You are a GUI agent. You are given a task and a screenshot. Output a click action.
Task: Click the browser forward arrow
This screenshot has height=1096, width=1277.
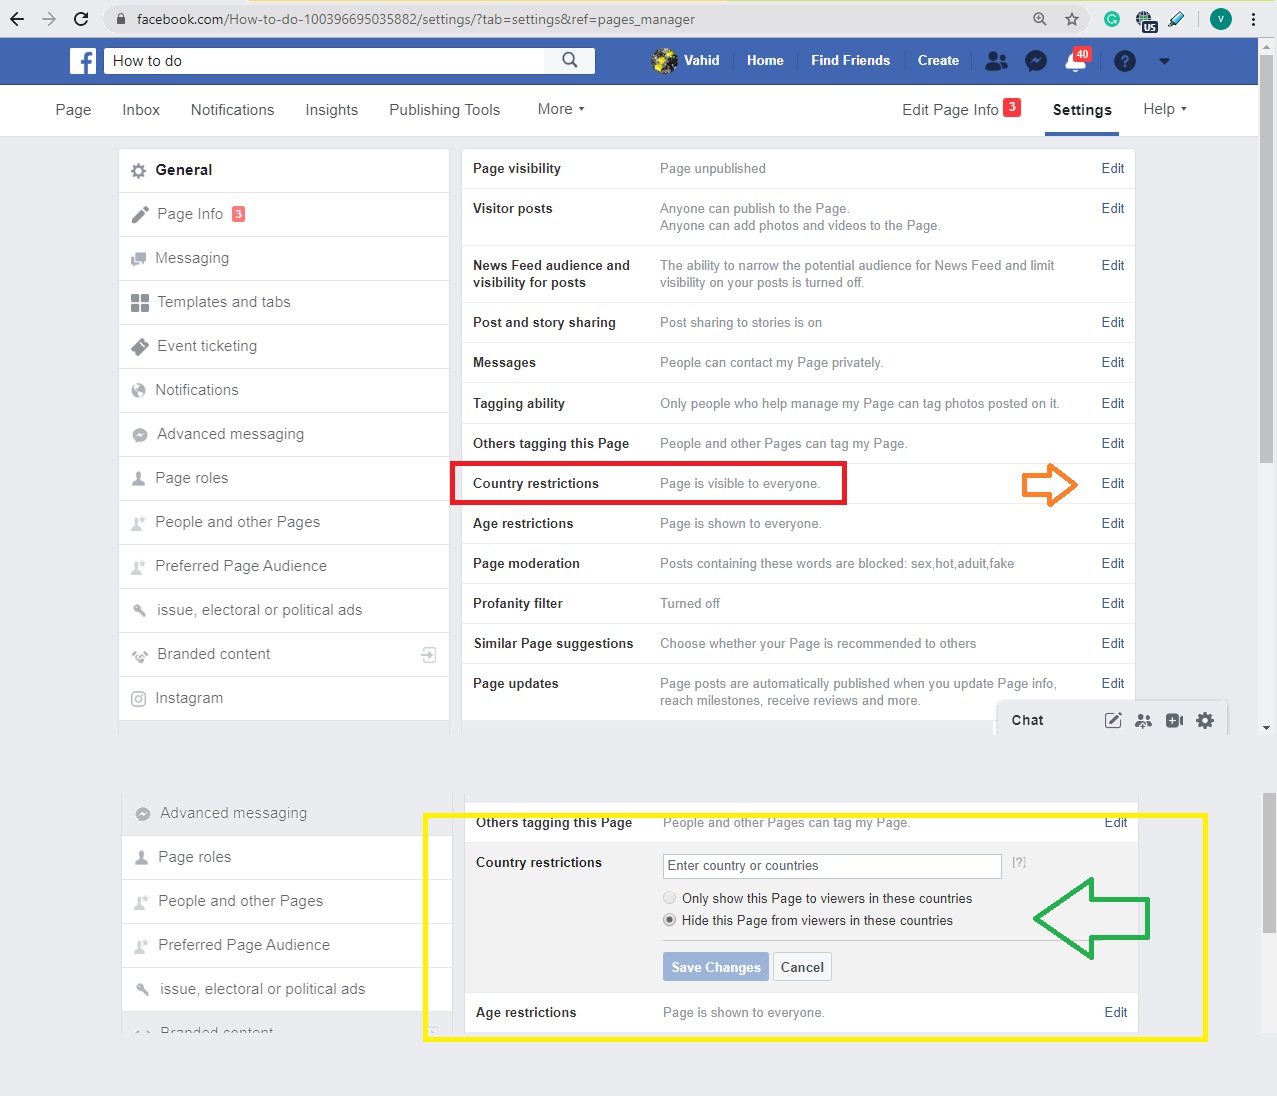click(49, 19)
